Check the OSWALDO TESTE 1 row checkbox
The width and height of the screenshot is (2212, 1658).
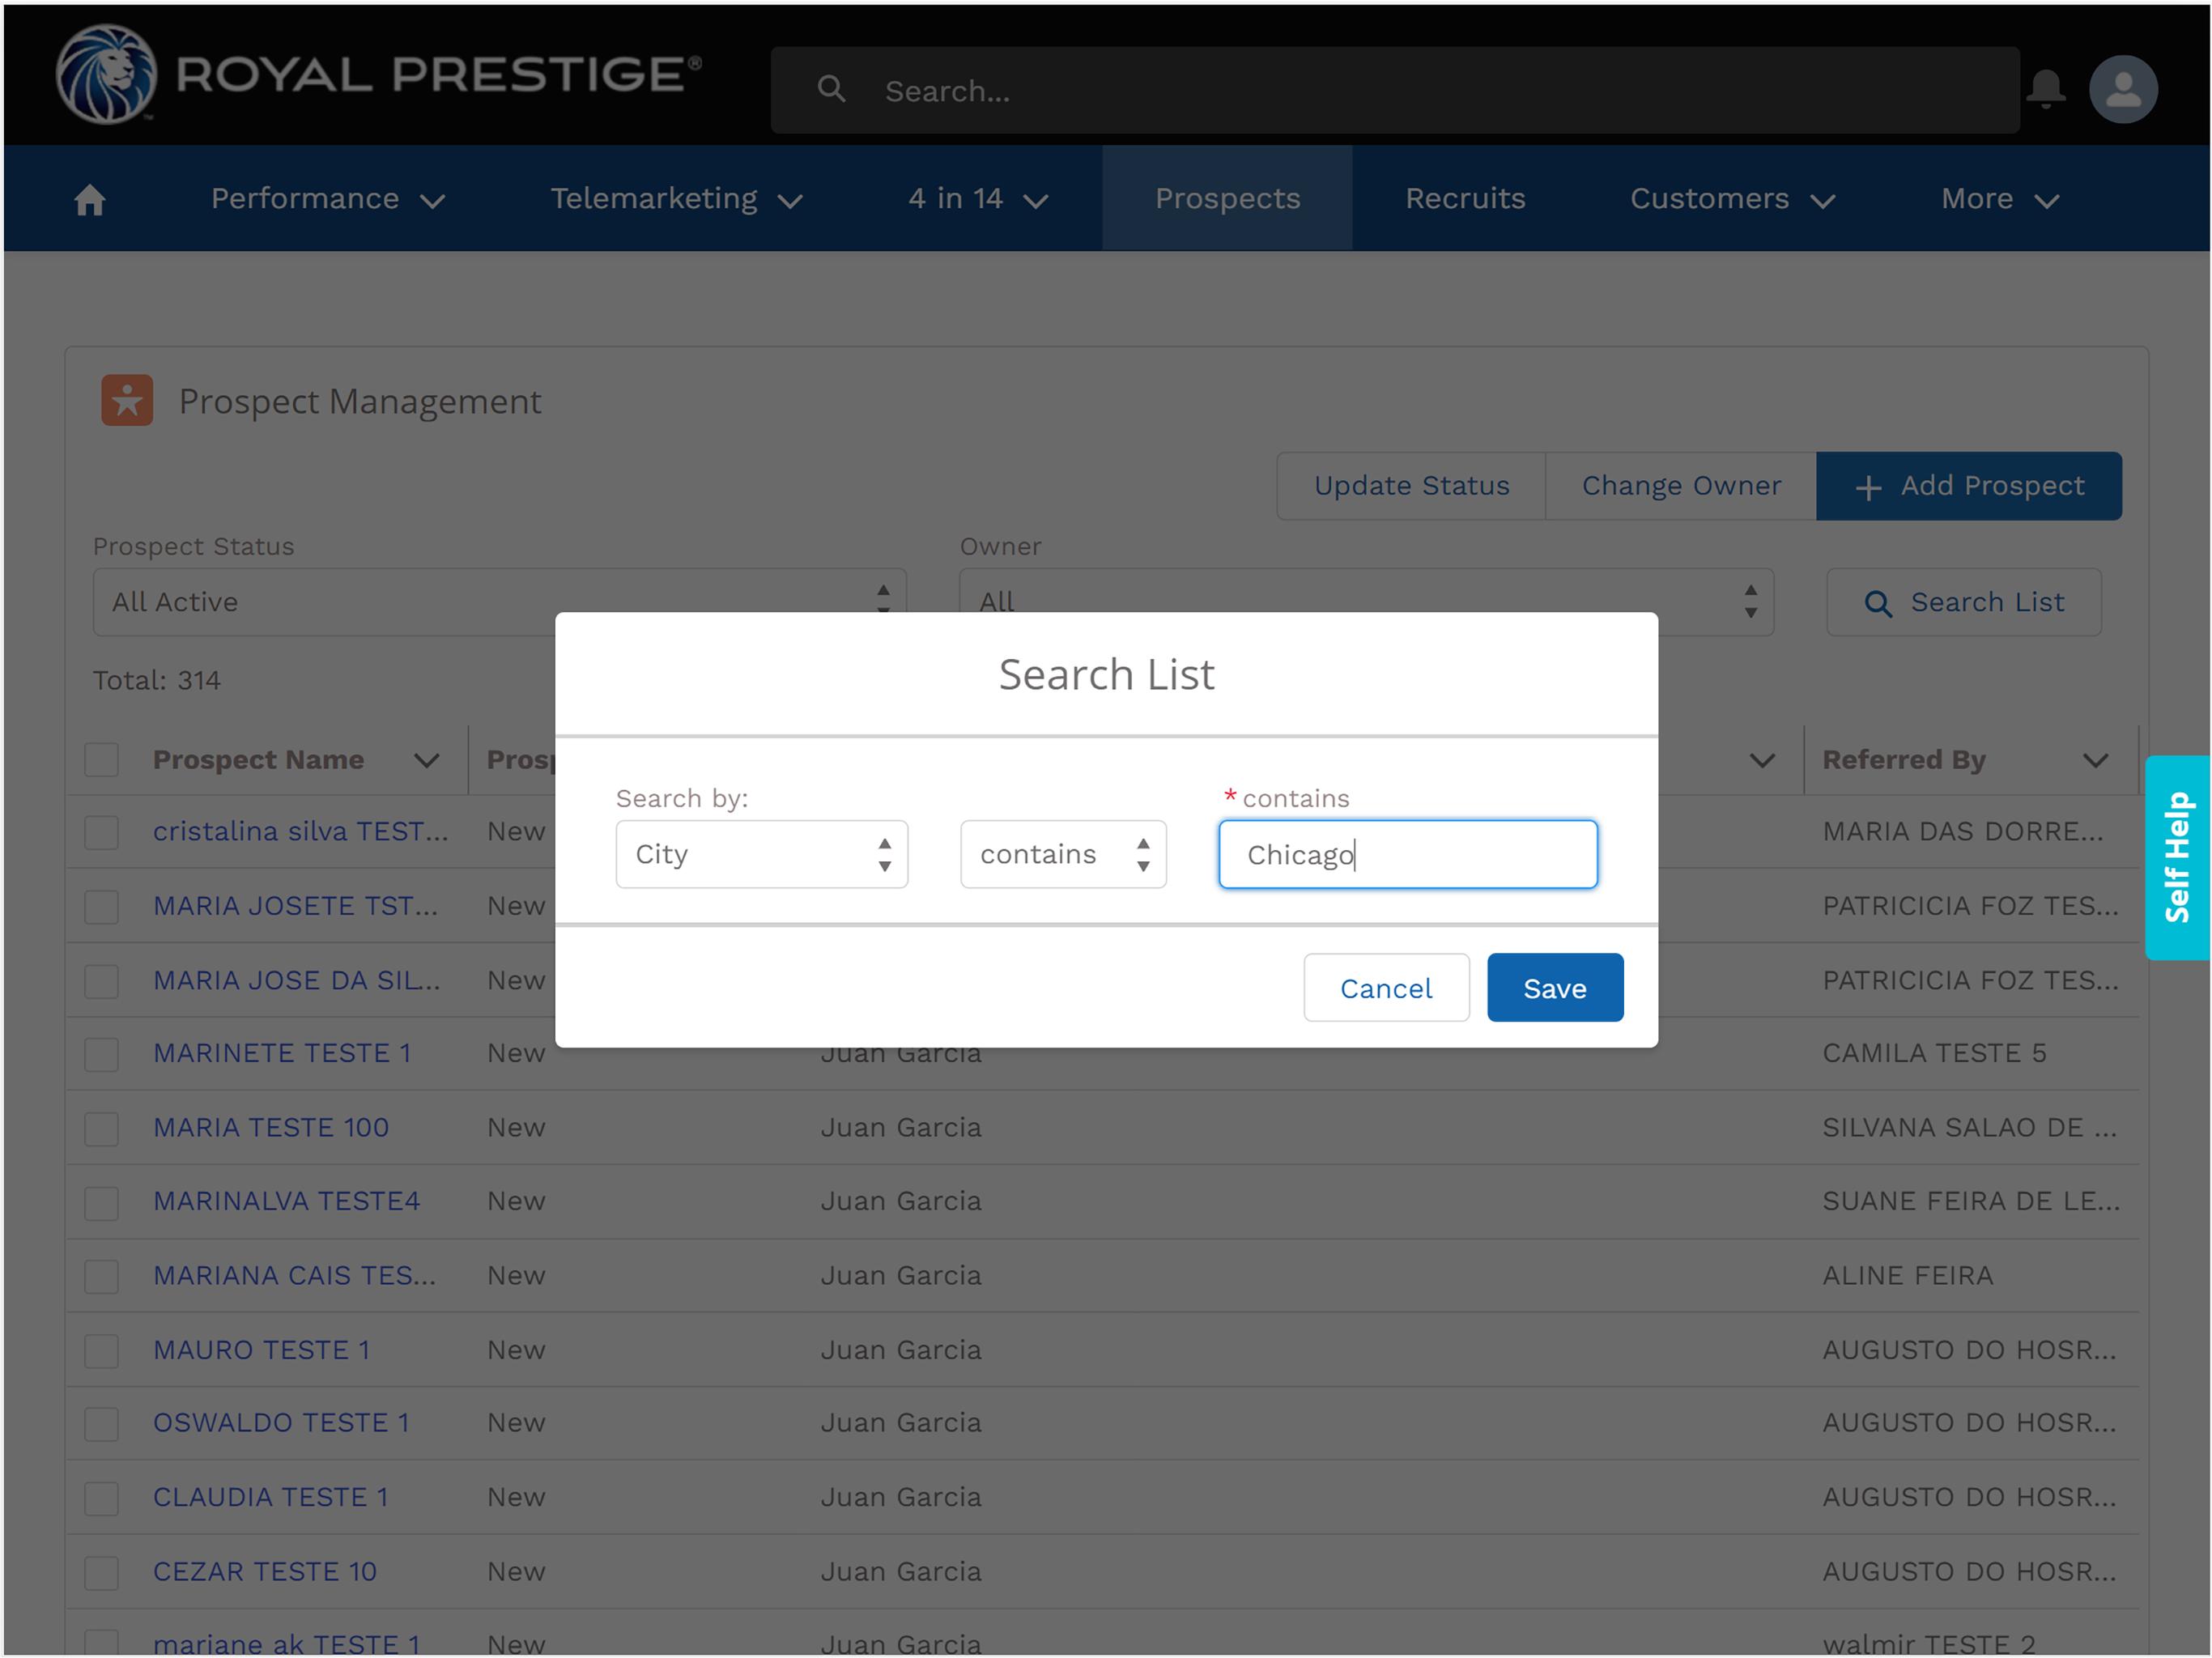tap(102, 1424)
